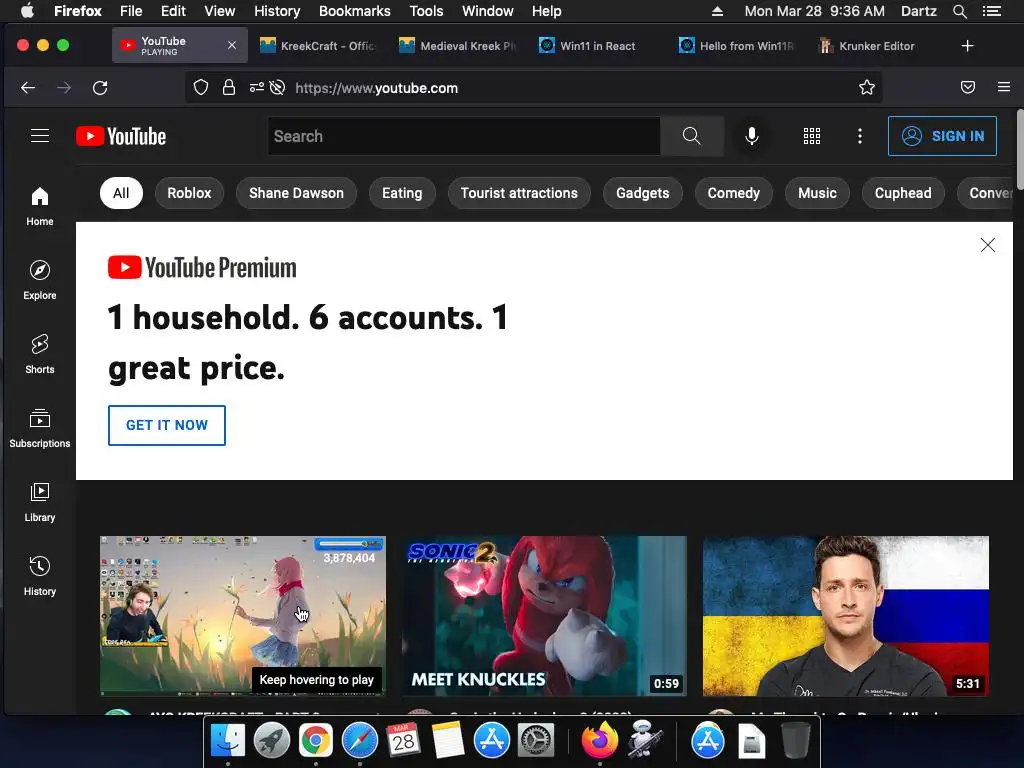Click the eject icon in menu bar

[717, 11]
